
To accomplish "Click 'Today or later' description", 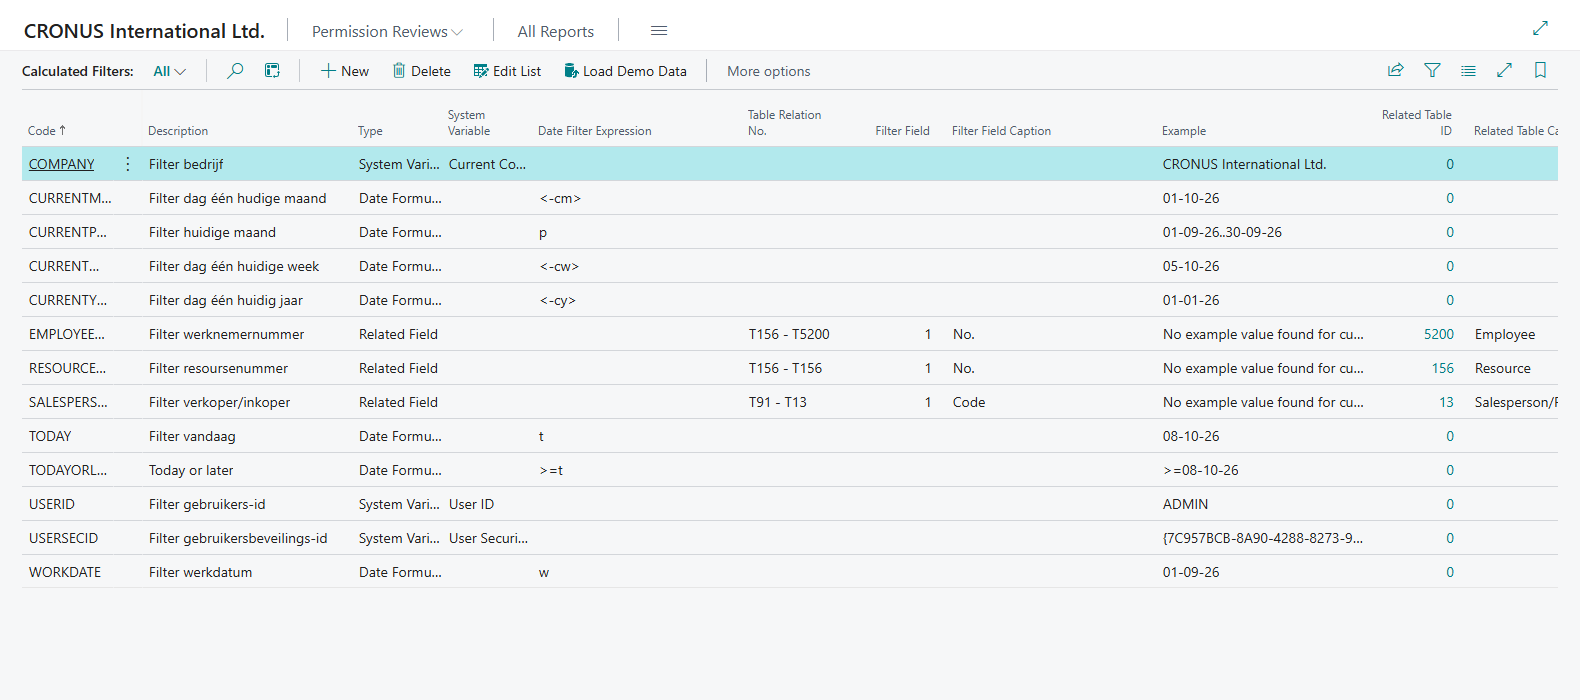I will [x=191, y=470].
